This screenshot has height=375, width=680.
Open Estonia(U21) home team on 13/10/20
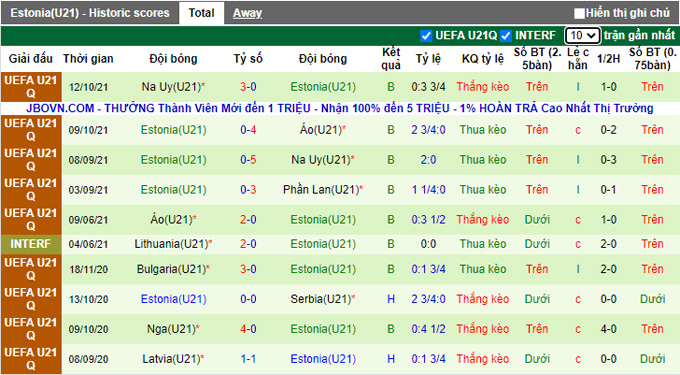(x=173, y=299)
